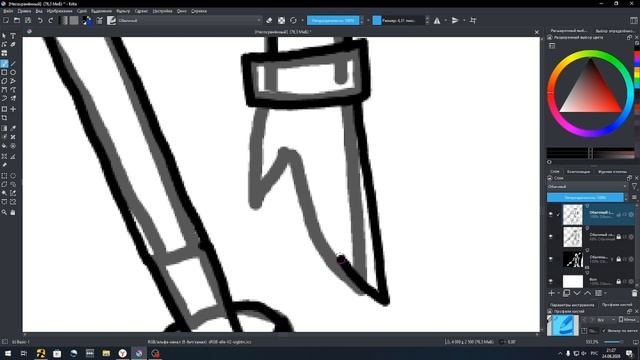Click the Reload brush preset icon
This screenshot has width=640, height=360.
[x=293, y=20]
